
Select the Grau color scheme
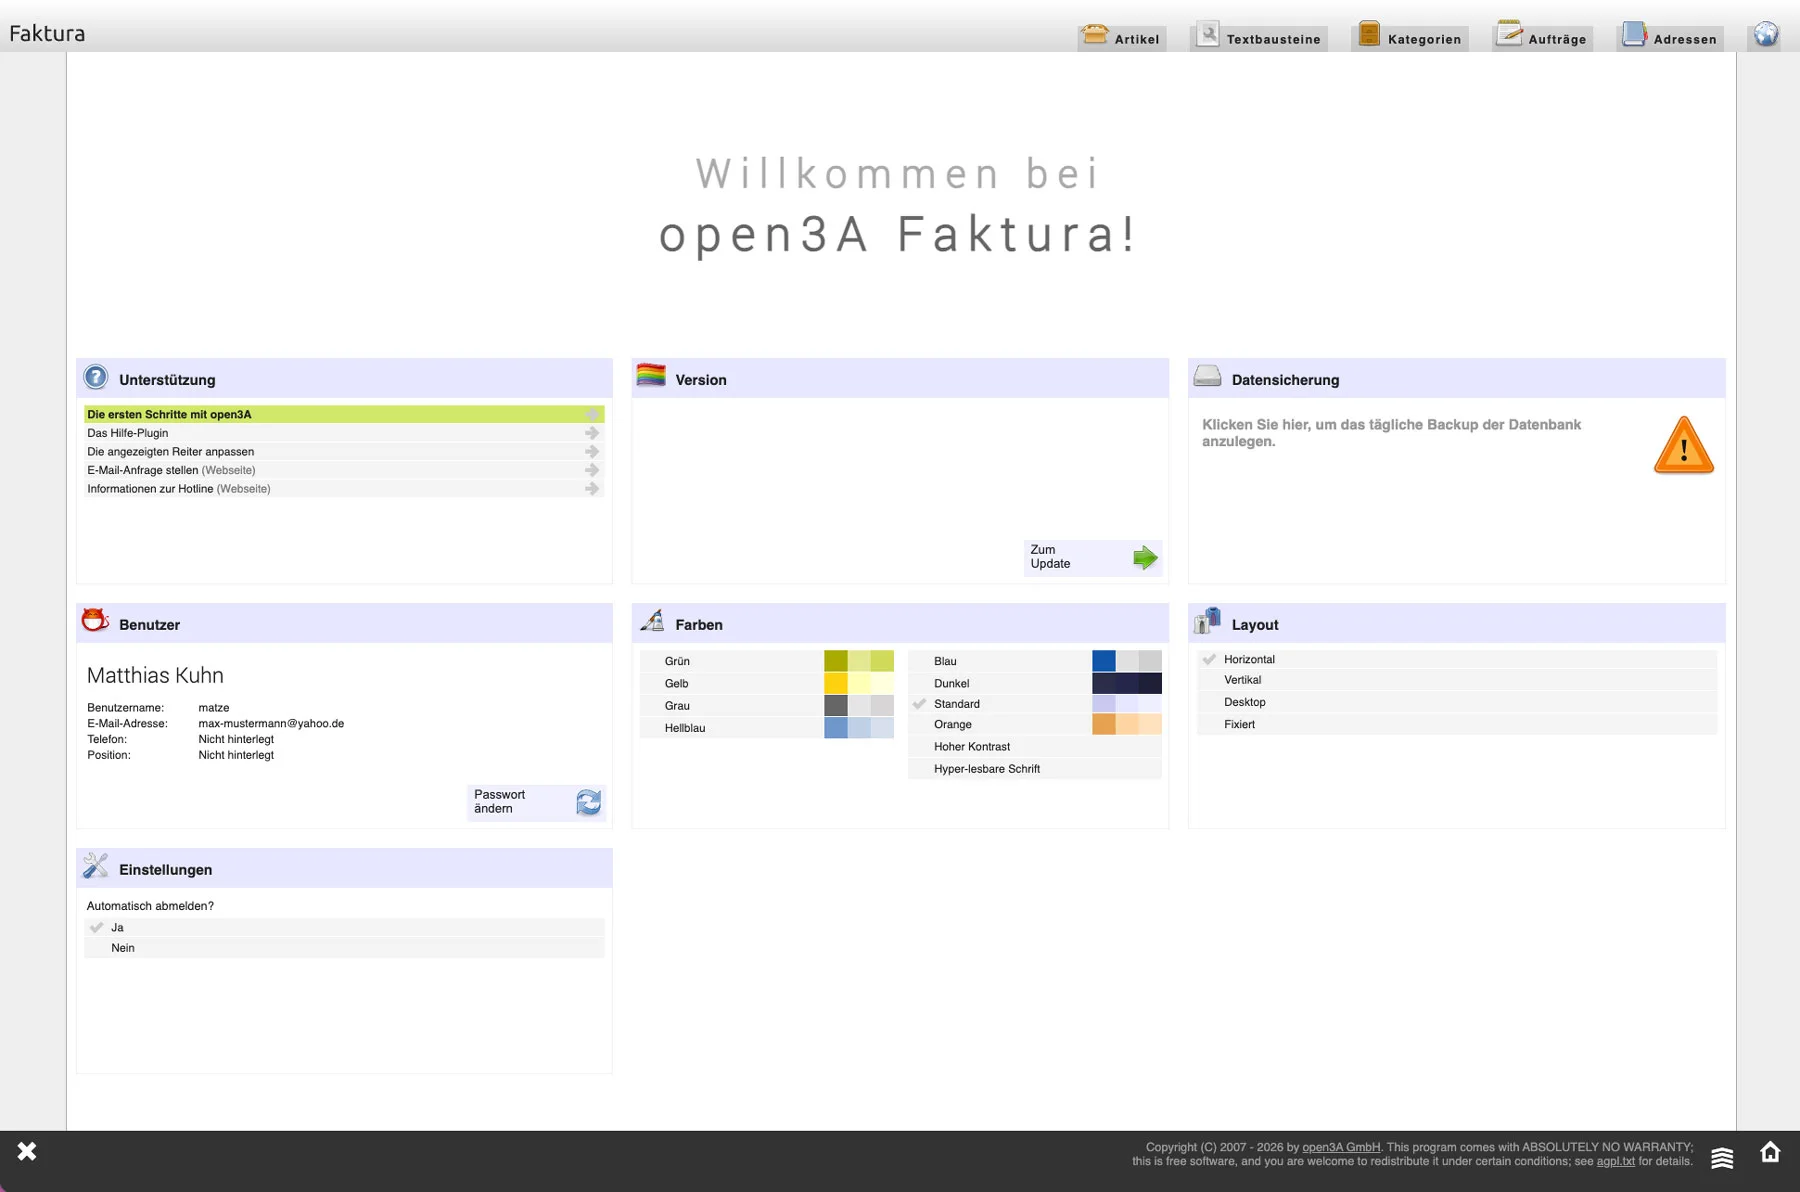coord(767,706)
